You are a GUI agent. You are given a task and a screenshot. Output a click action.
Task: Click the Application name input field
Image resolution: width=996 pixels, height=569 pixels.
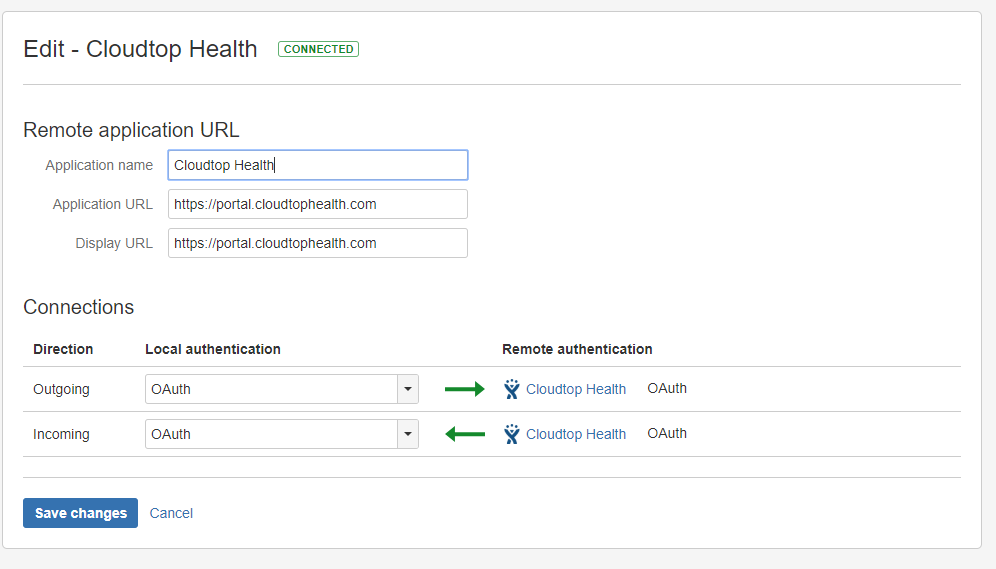(x=318, y=165)
